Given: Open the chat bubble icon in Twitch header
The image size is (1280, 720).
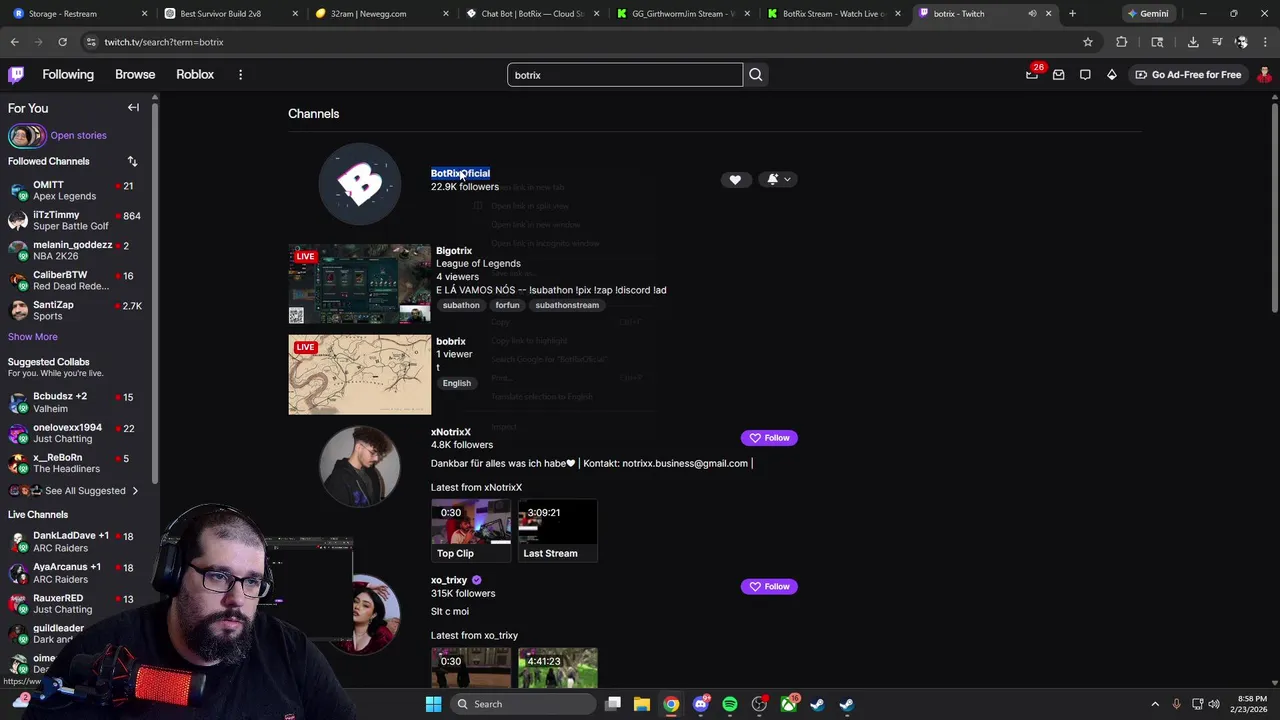Looking at the screenshot, I should 1085,75.
